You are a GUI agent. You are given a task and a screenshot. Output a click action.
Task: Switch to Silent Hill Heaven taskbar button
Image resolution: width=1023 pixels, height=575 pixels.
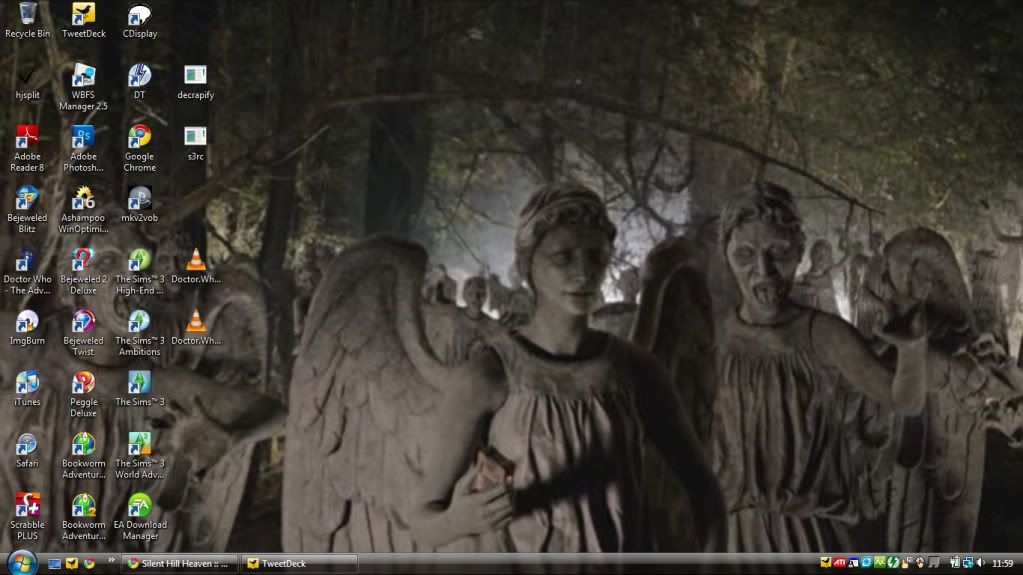pyautogui.click(x=179, y=563)
